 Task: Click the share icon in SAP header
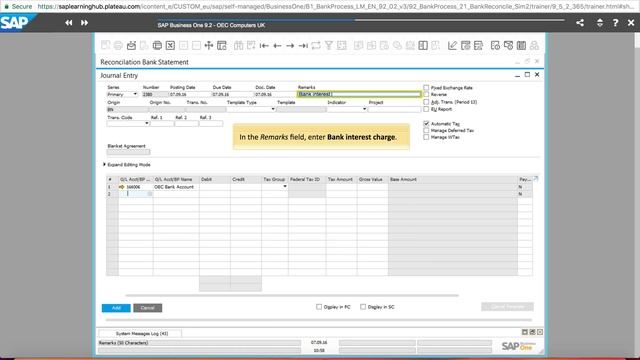click(580, 23)
